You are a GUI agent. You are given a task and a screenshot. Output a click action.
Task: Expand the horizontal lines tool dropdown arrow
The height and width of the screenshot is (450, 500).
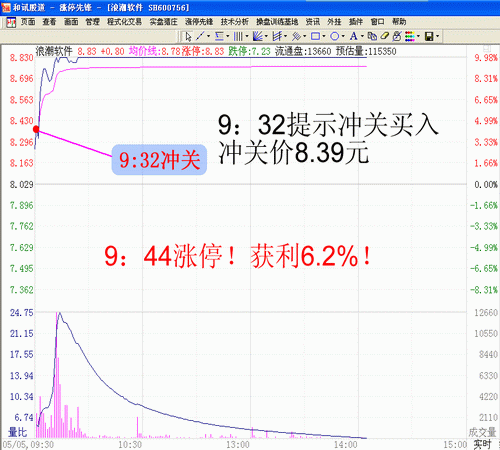(x=228, y=36)
